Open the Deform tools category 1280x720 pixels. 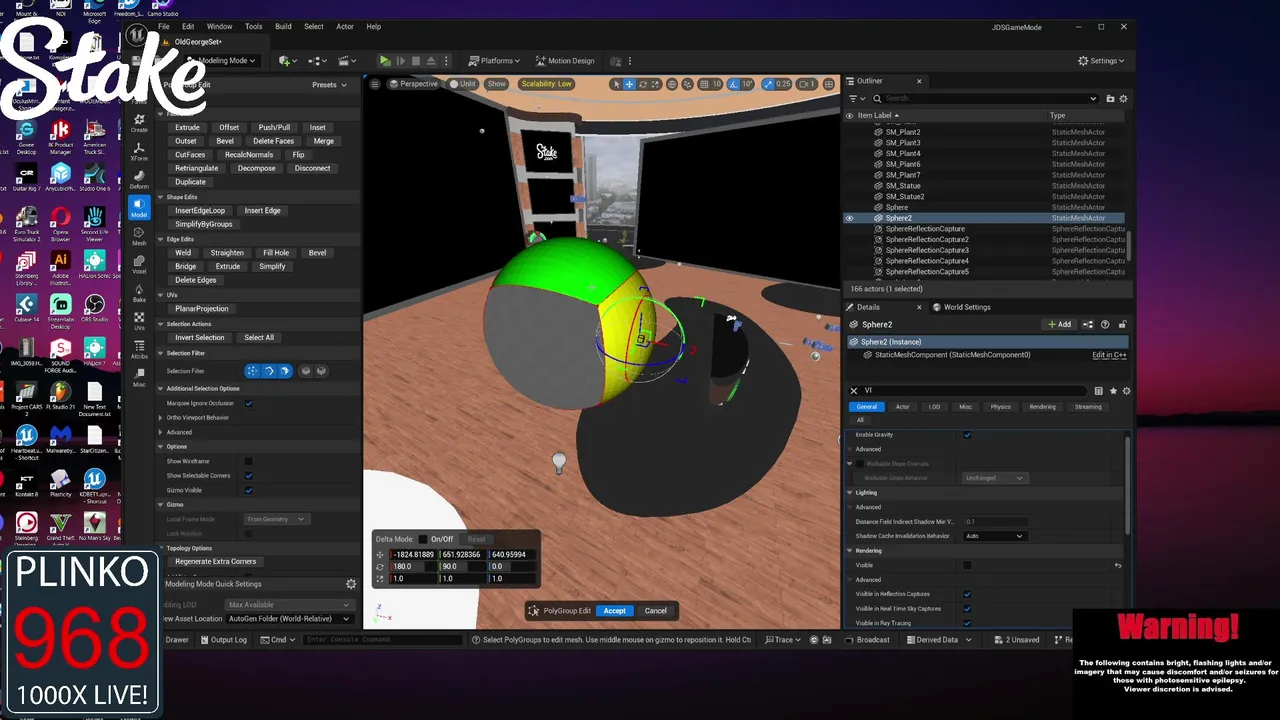tap(139, 179)
